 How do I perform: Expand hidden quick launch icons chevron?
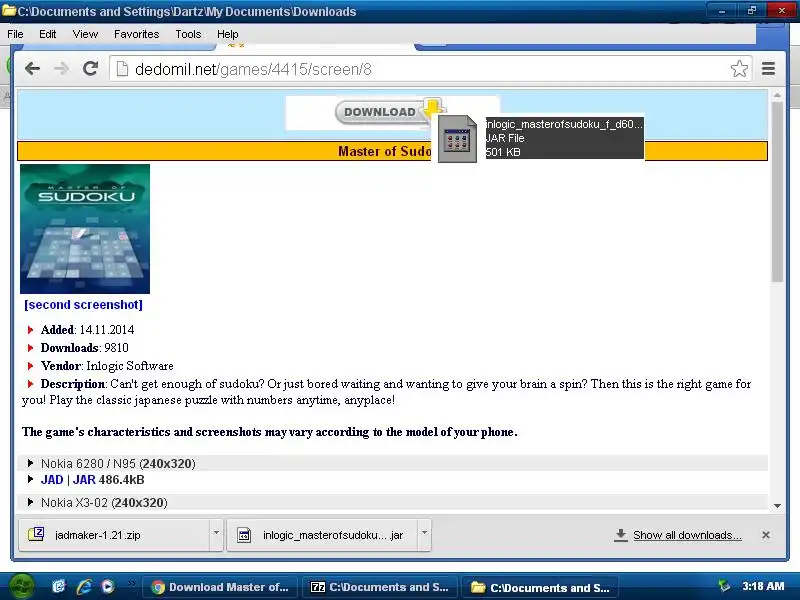(x=131, y=583)
